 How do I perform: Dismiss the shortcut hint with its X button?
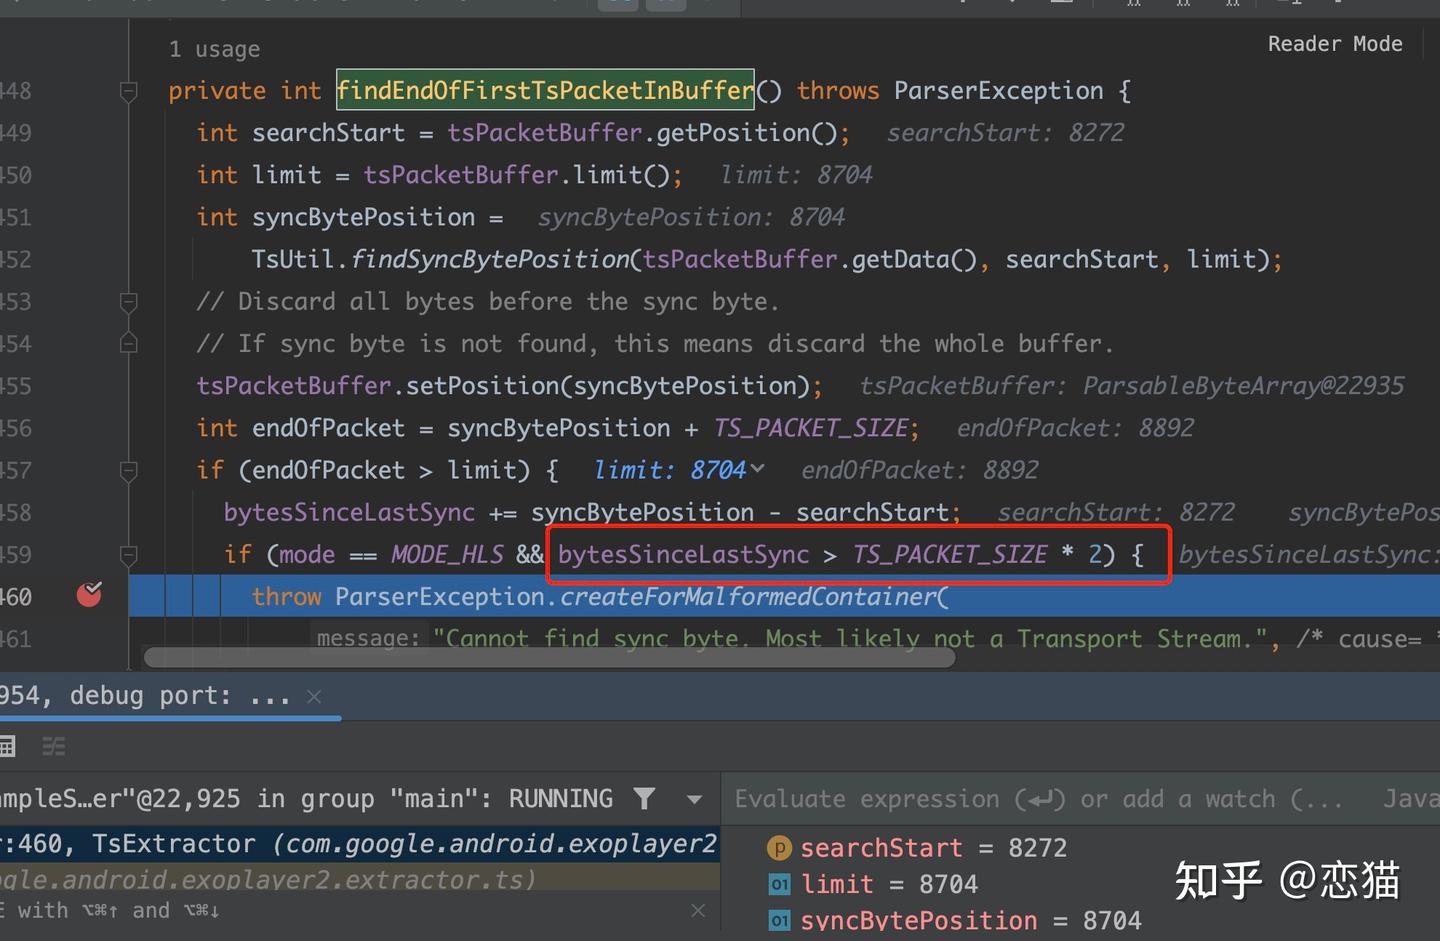(x=697, y=910)
